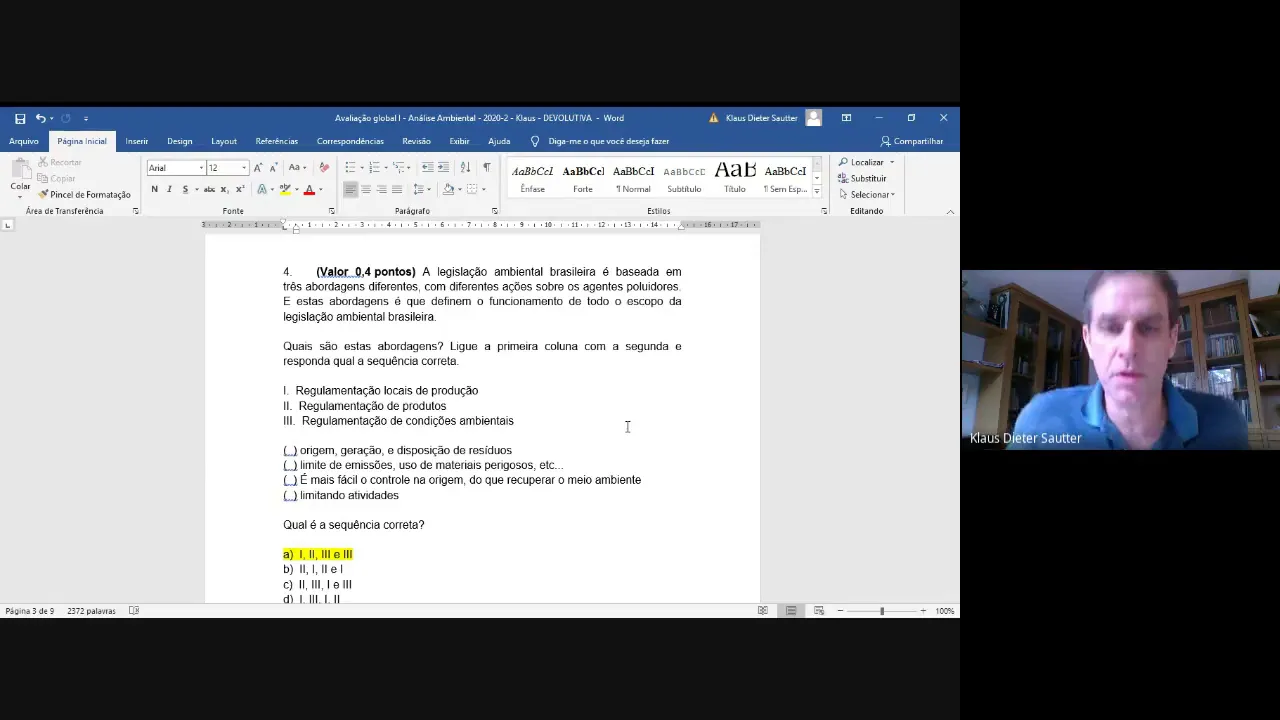1280x720 pixels.
Task: Apply a bulleted list
Action: (350, 168)
